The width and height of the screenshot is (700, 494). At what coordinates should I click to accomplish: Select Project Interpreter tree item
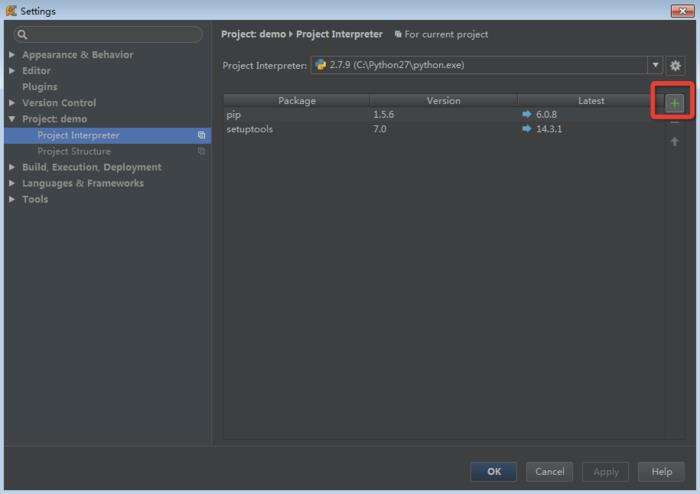[107, 135]
